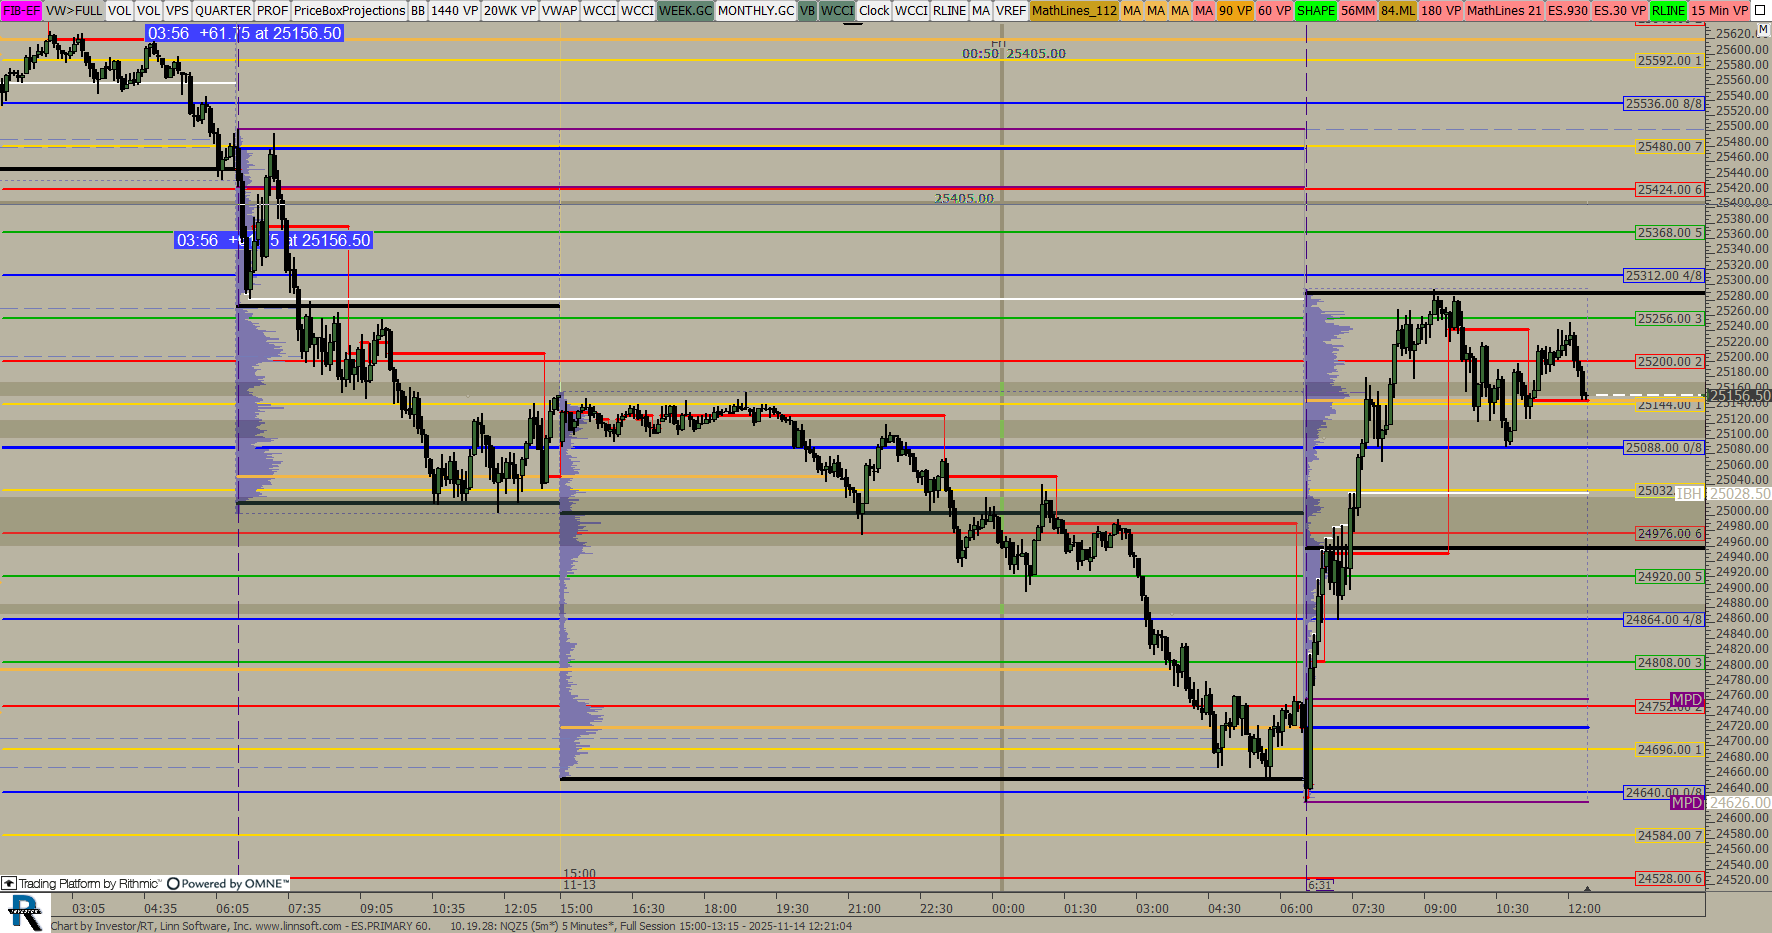Click the Powered by OMNE circle icon
This screenshot has width=1772, height=933.
[x=173, y=883]
